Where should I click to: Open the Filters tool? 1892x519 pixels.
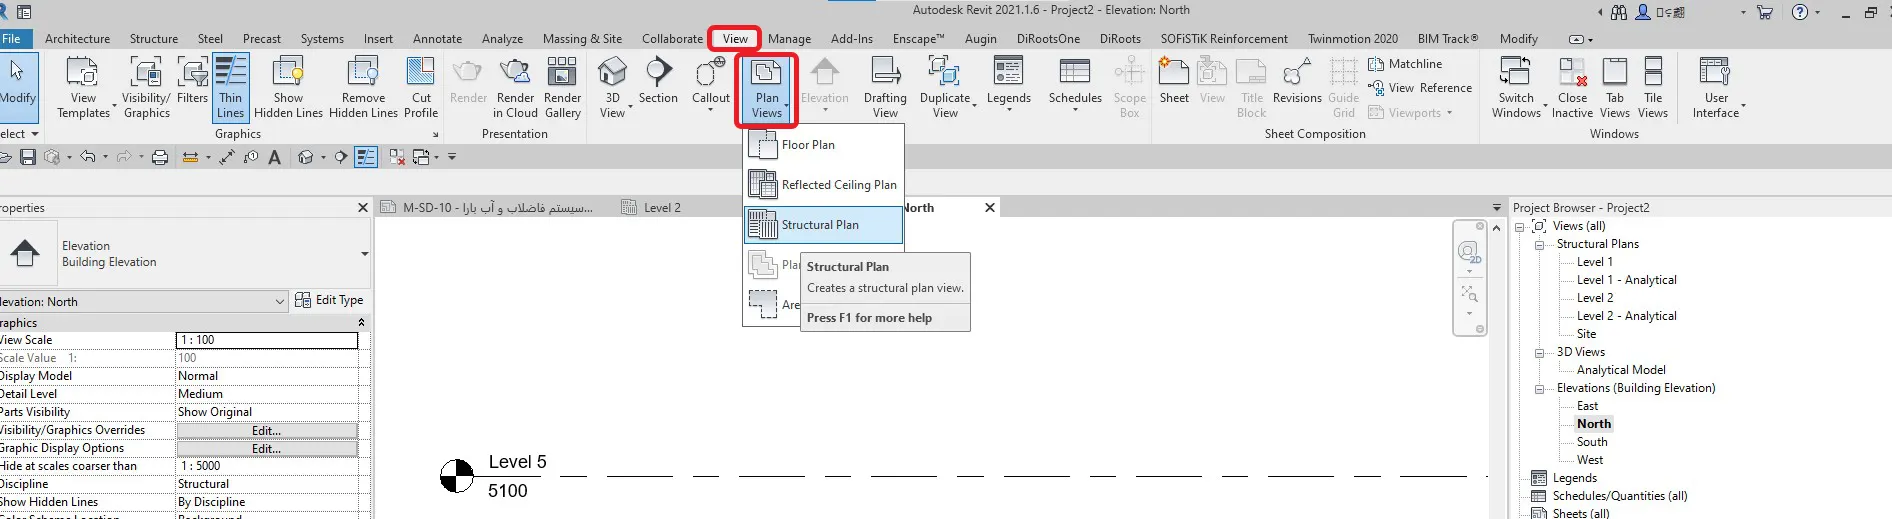192,80
